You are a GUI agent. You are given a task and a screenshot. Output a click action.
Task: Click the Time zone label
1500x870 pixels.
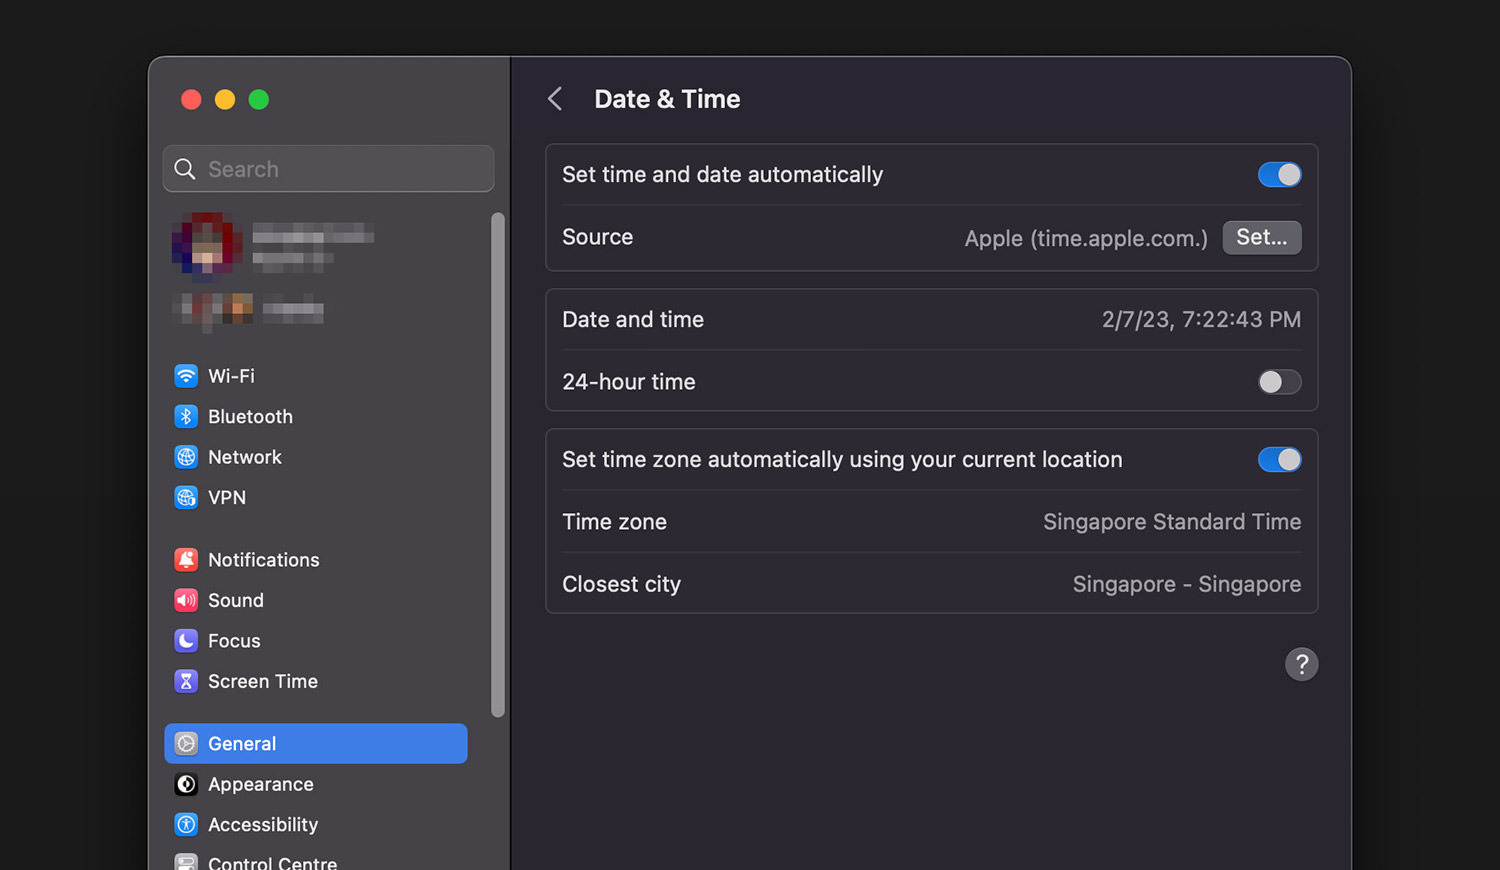pos(614,522)
